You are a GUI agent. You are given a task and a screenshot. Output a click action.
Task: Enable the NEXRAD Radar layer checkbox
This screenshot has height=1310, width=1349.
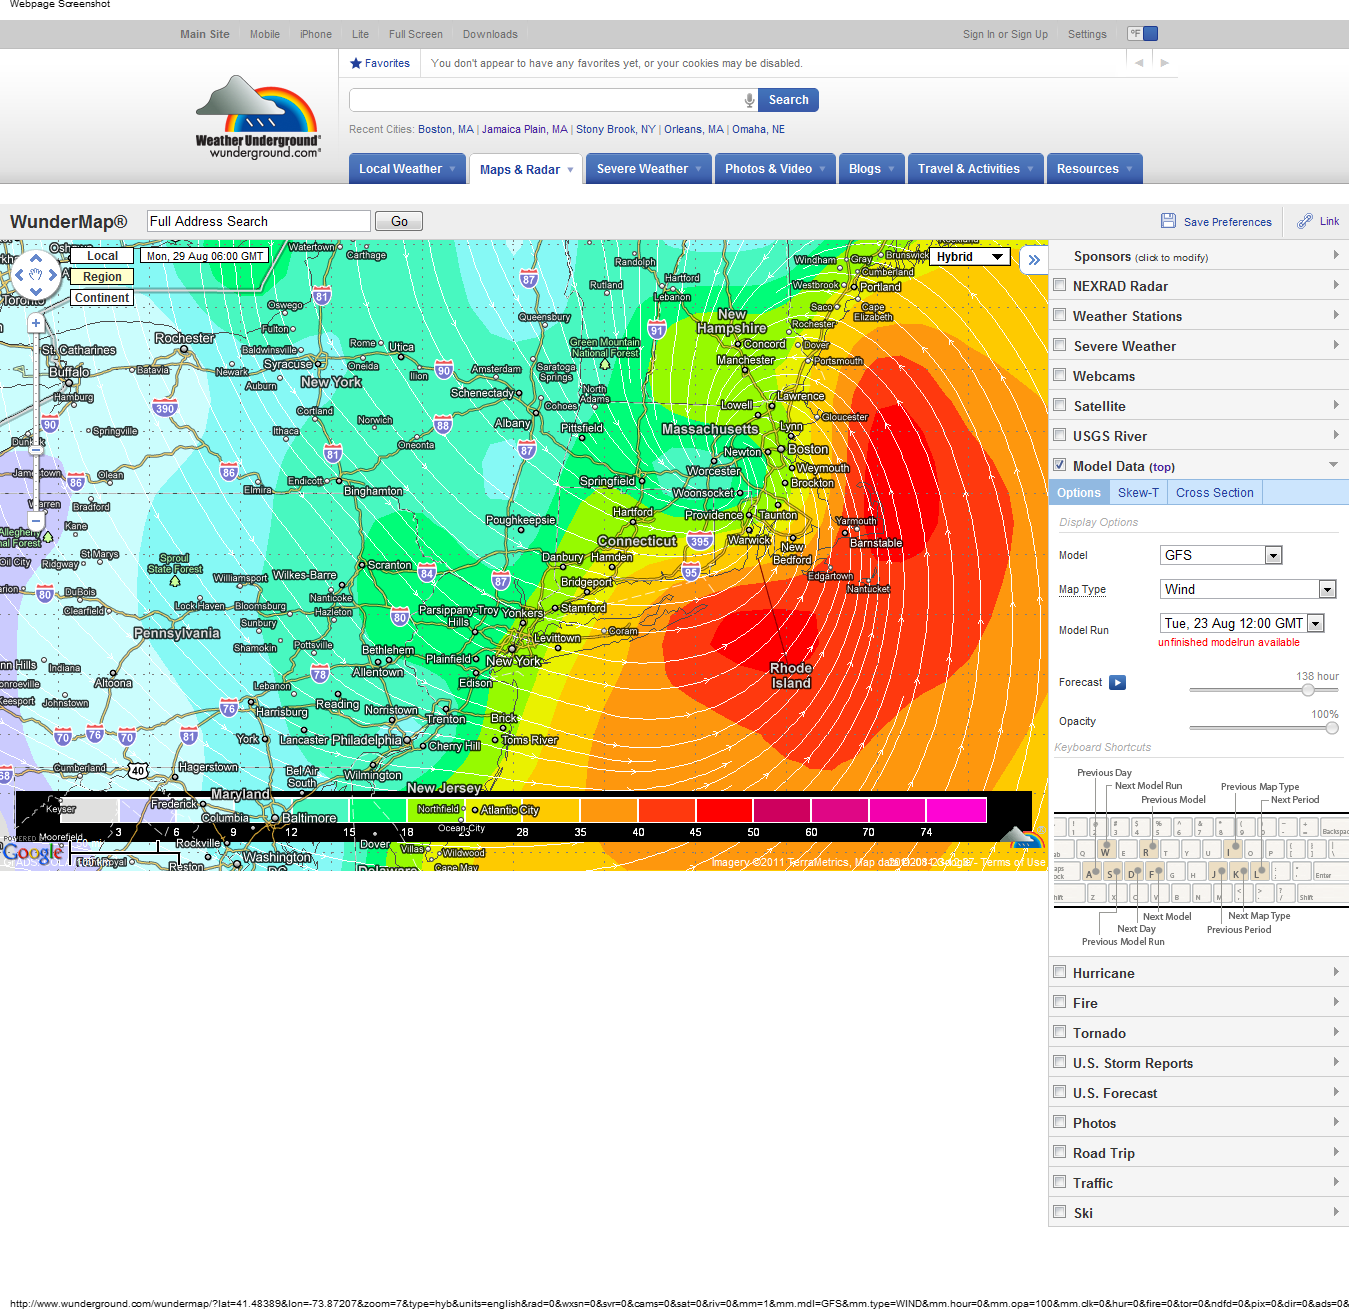[1059, 285]
